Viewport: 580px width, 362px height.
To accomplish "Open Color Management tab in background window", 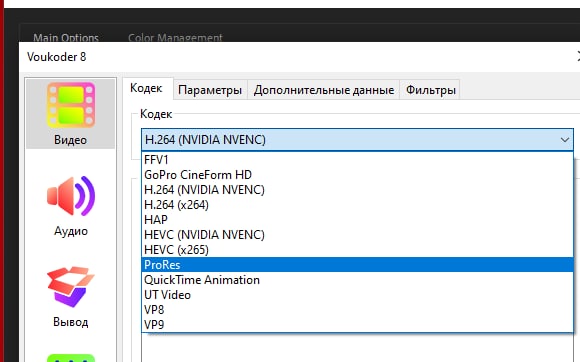I will pos(175,37).
